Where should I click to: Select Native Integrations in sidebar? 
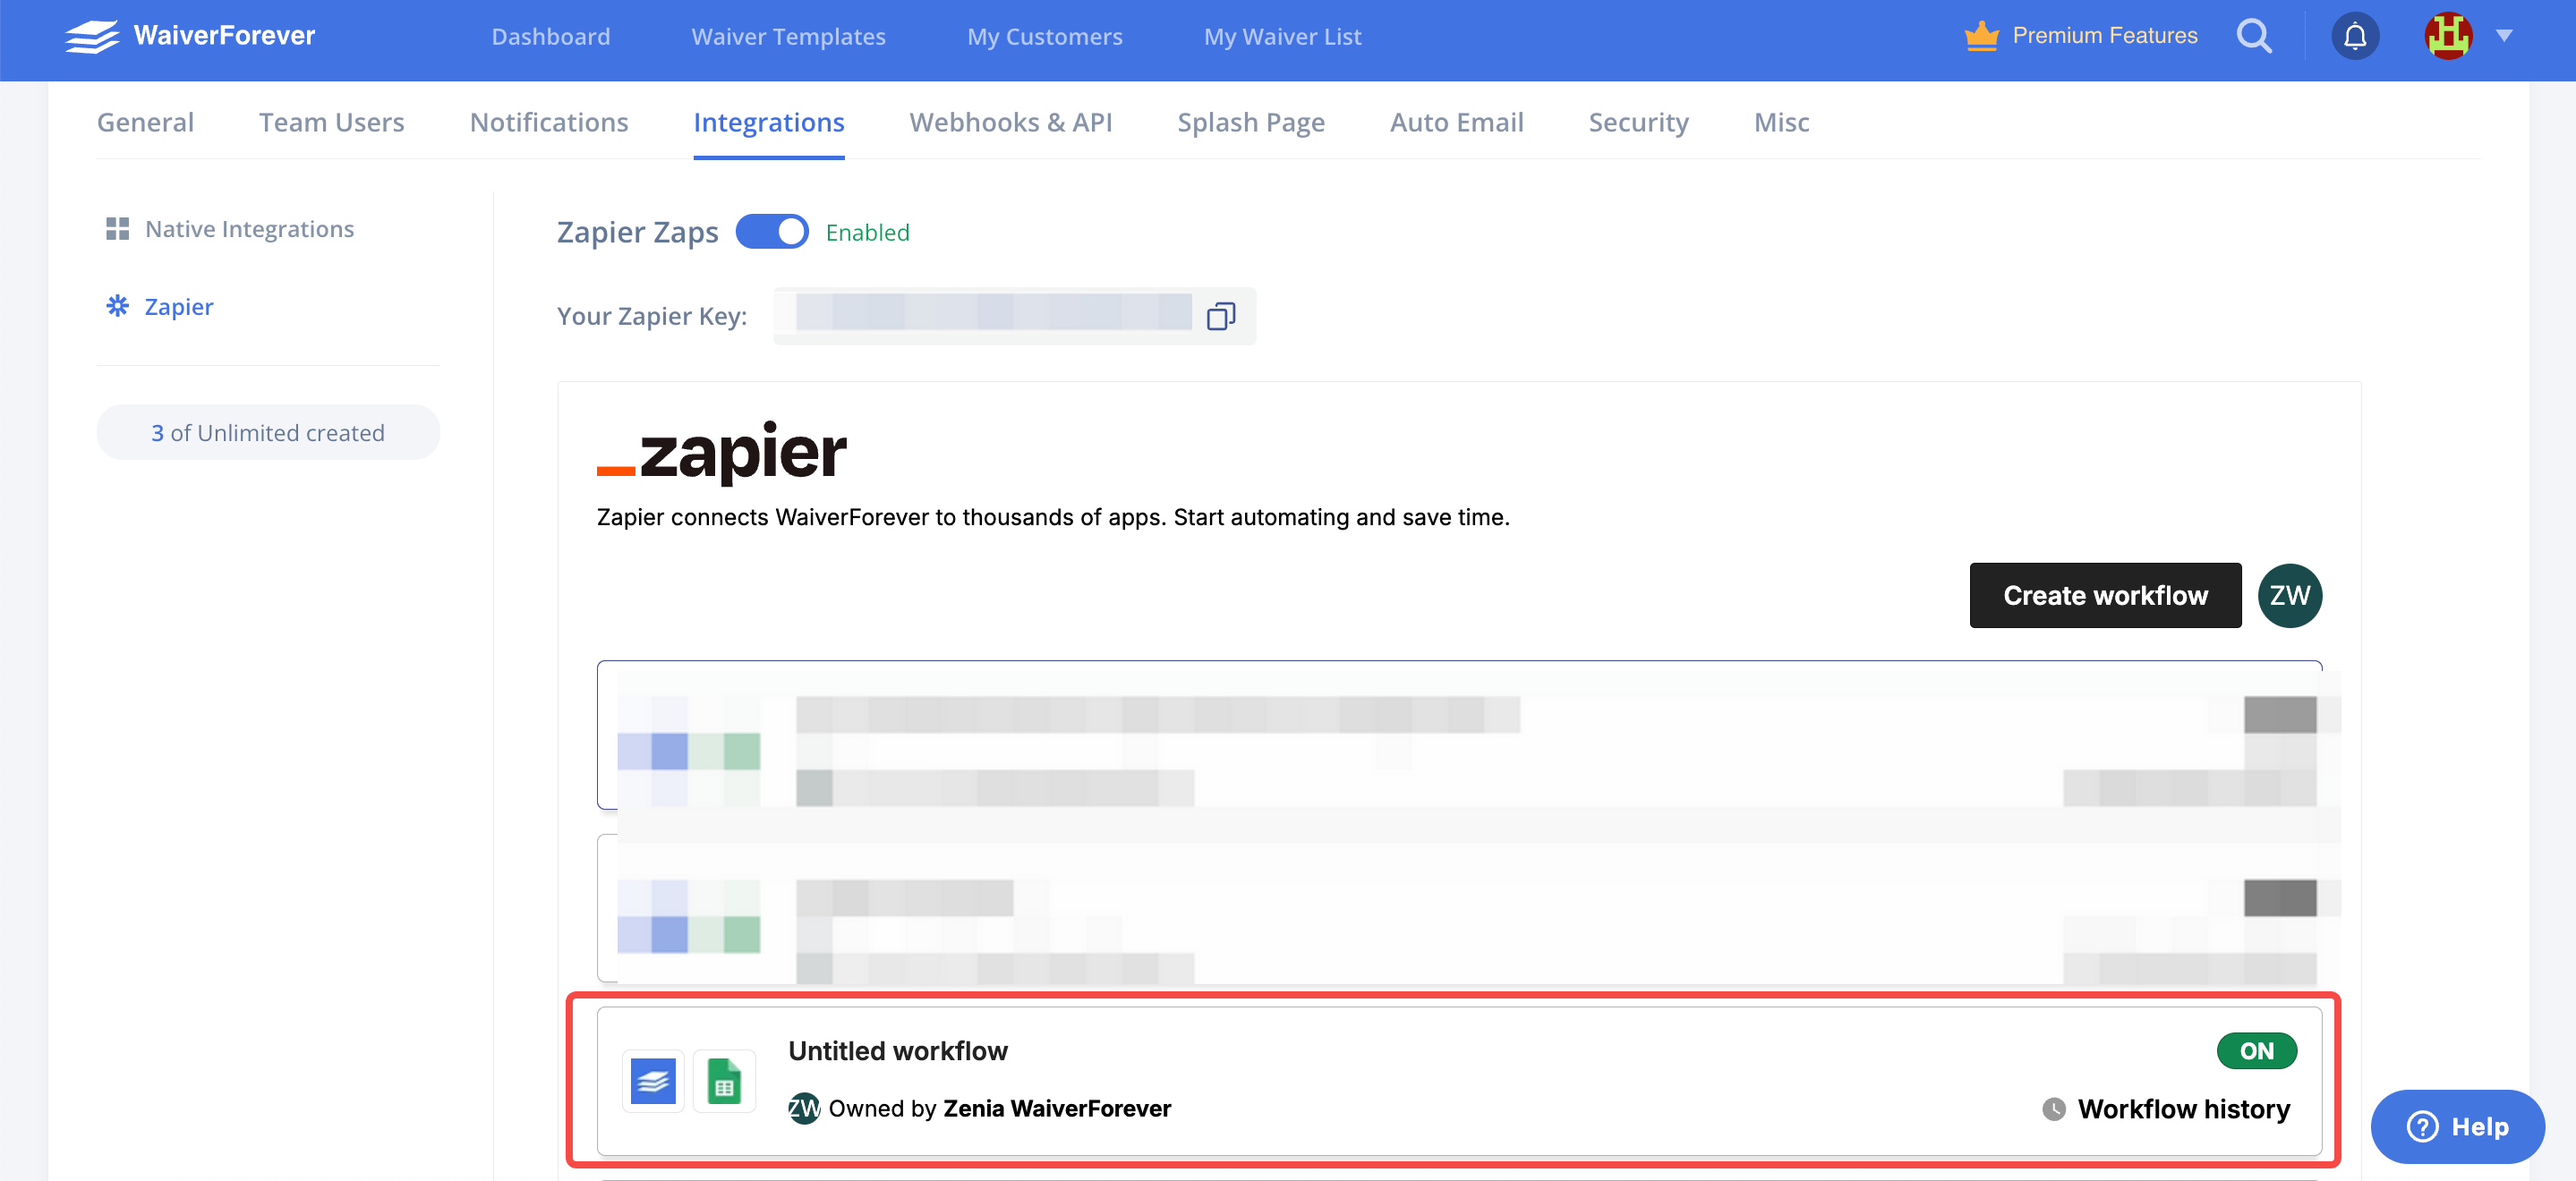pos(249,229)
